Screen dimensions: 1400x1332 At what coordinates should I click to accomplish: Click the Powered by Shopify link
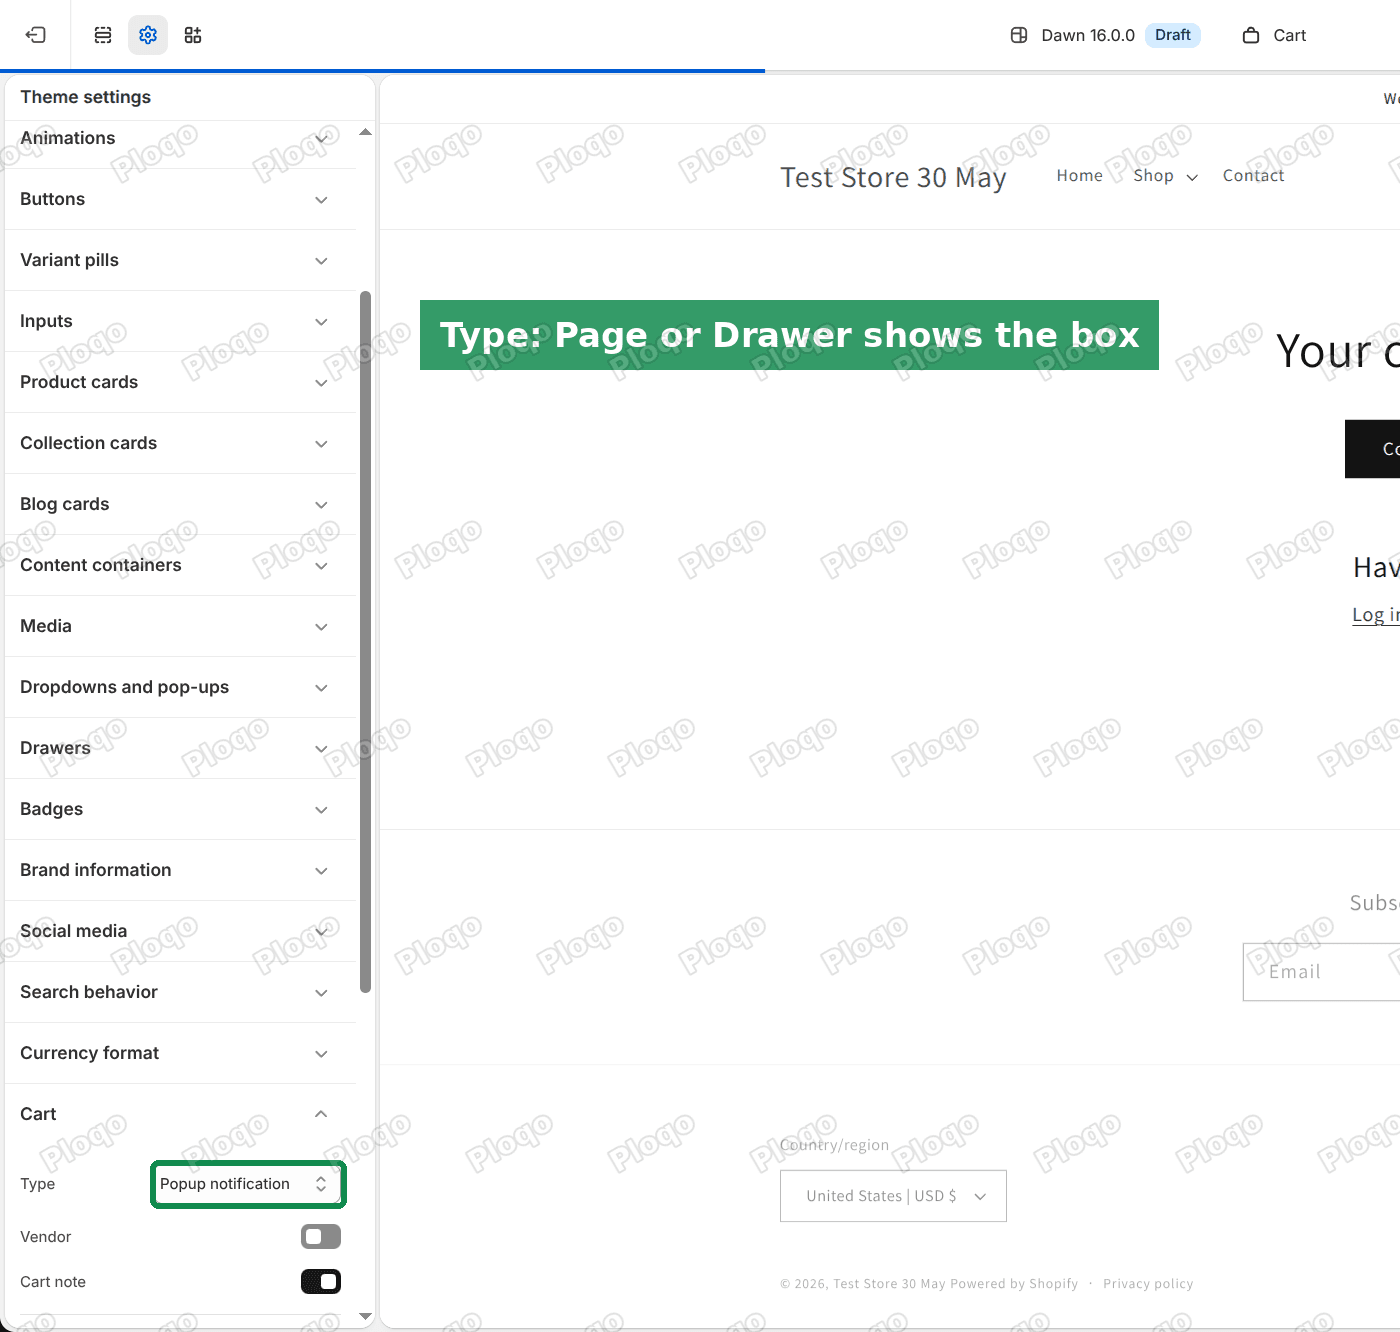point(1014,1284)
